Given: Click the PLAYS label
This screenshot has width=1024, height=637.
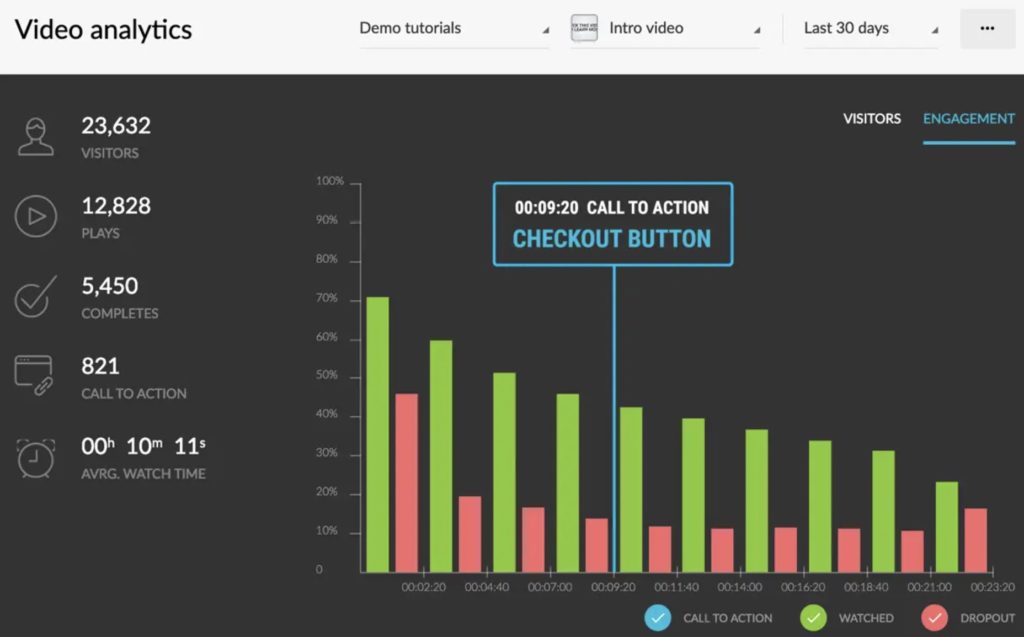Looking at the screenshot, I should [100, 233].
